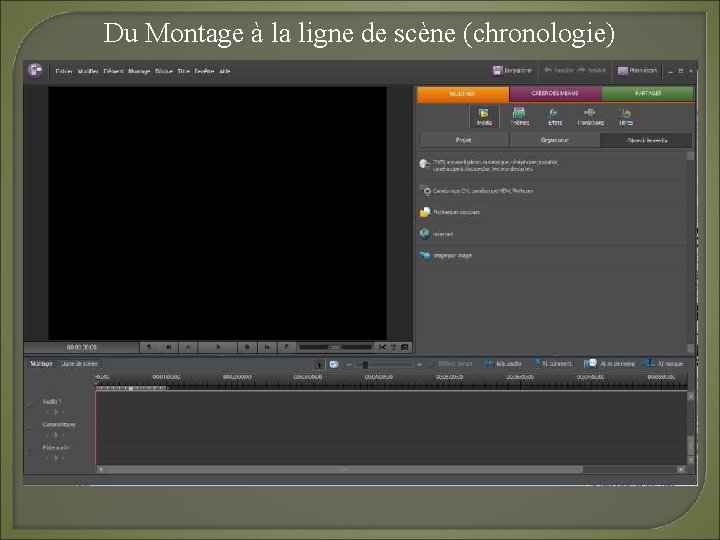Freeze frame with the camera icon
The height and width of the screenshot is (540, 720).
pyautogui.click(x=405, y=347)
